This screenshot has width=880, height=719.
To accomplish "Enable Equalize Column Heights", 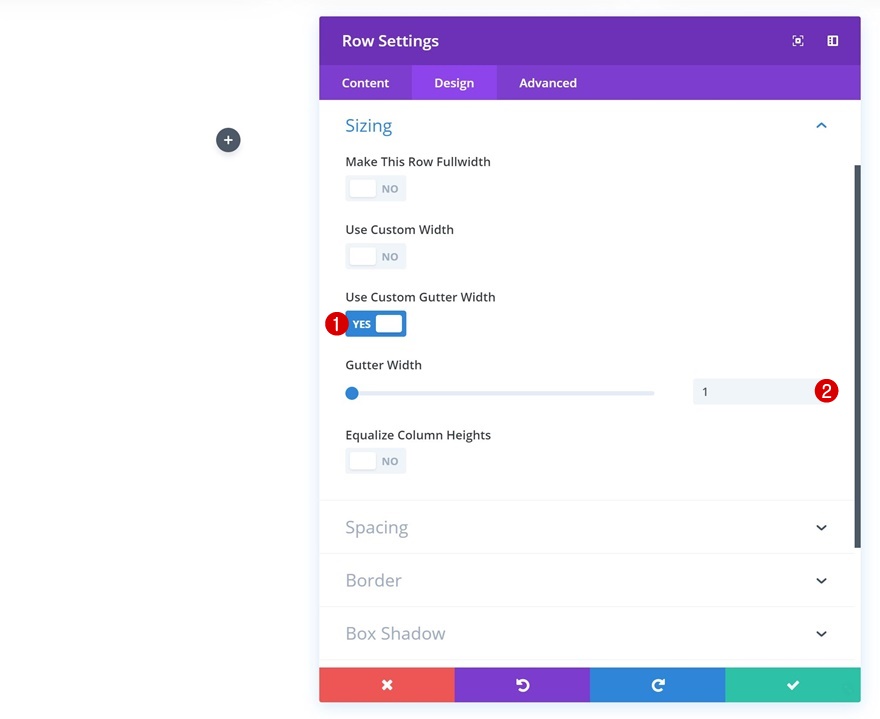I will 375,460.
